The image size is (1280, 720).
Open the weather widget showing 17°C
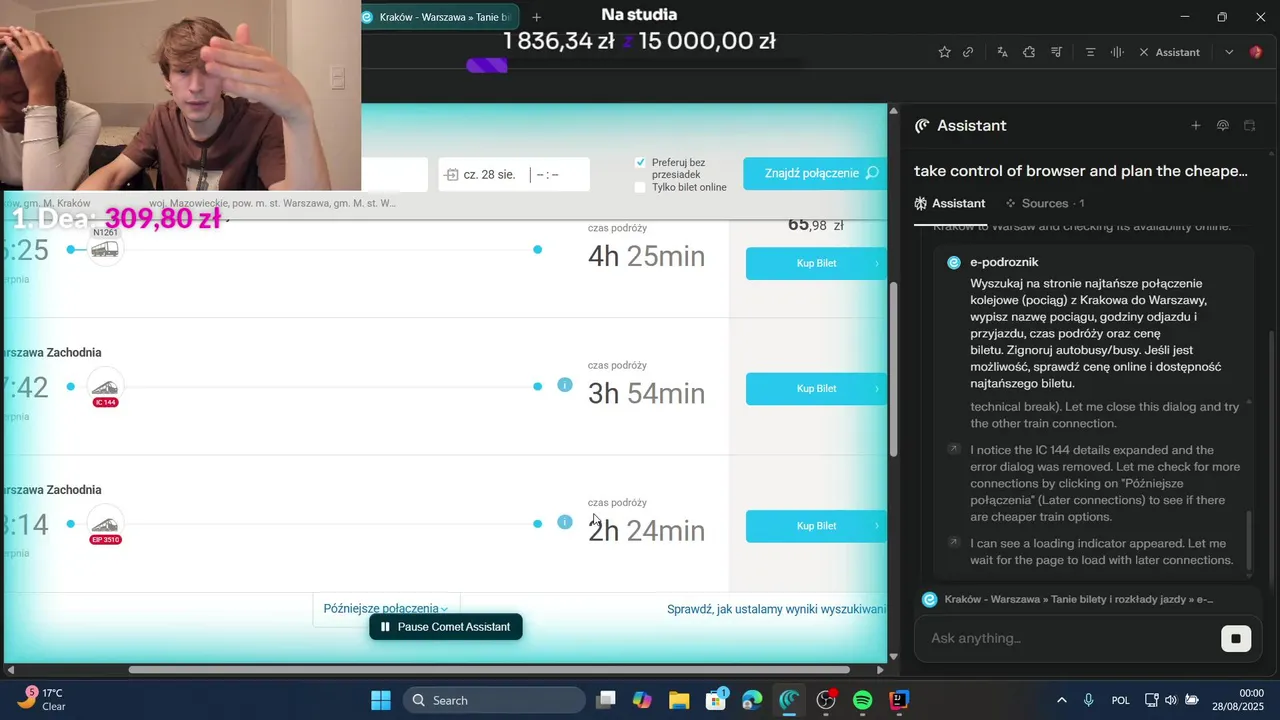click(x=42, y=699)
